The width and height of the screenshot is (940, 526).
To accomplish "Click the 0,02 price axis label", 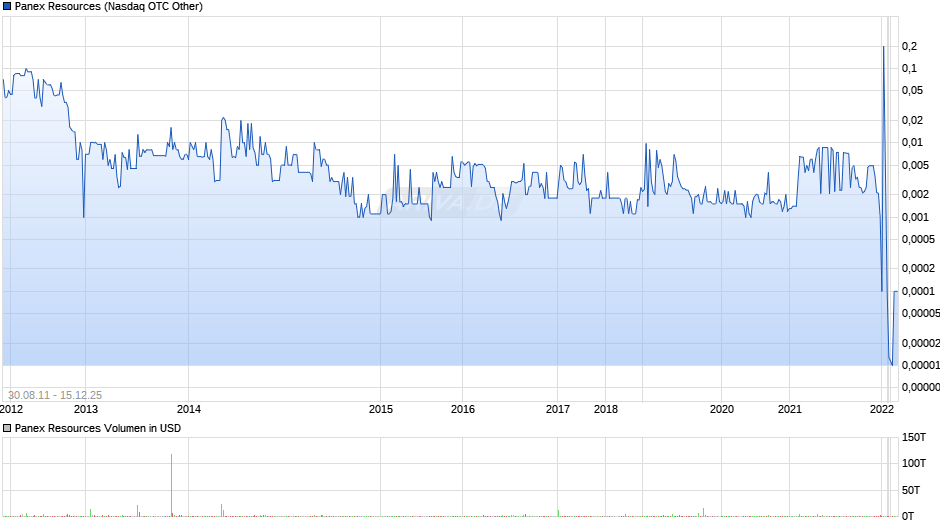I will click(x=912, y=121).
